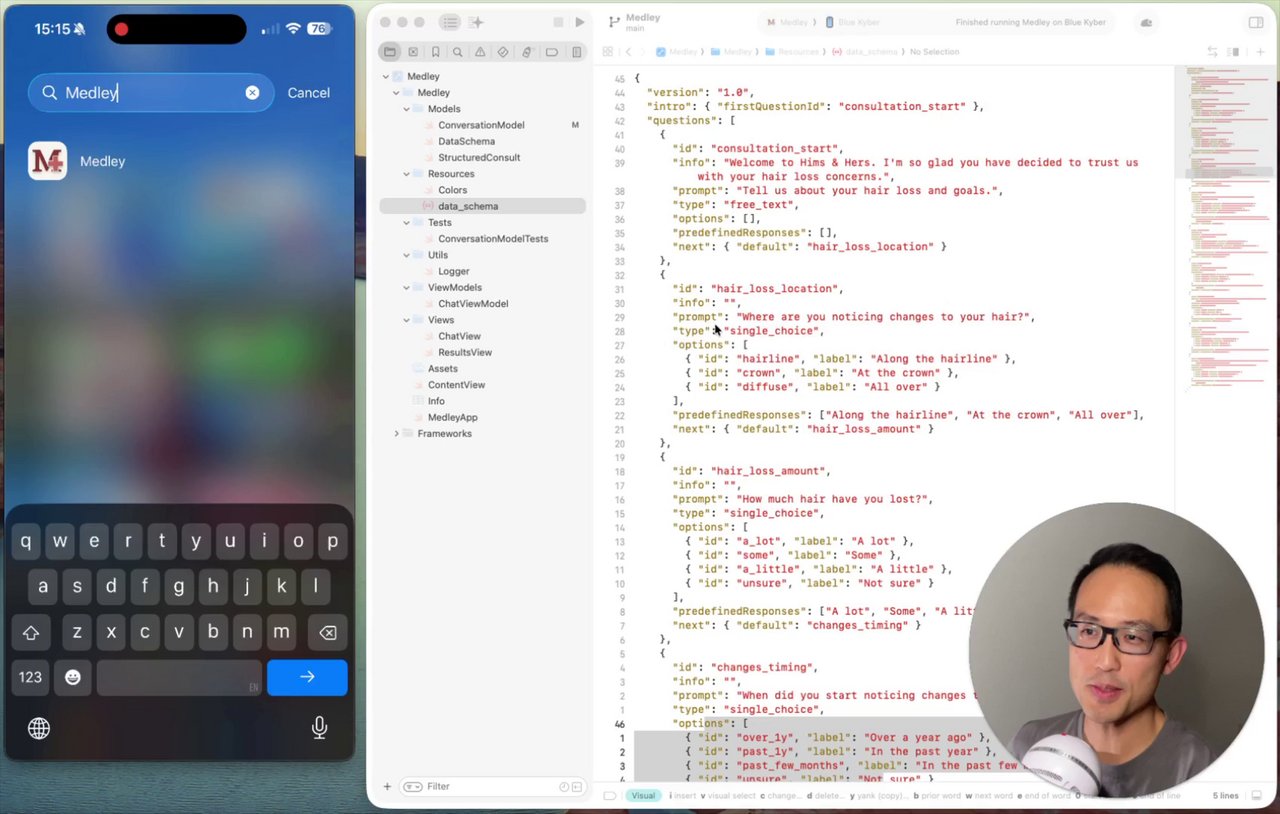Click the related items grid icon

click(x=607, y=52)
